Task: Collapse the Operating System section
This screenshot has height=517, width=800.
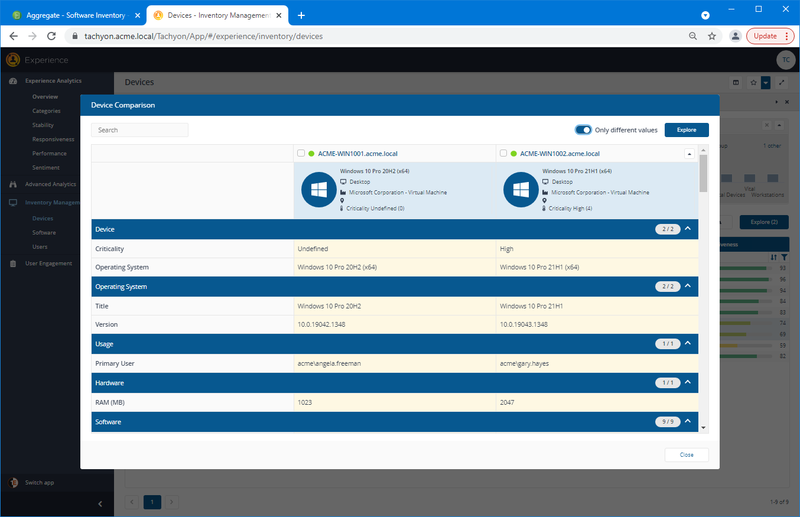Action: 688,286
